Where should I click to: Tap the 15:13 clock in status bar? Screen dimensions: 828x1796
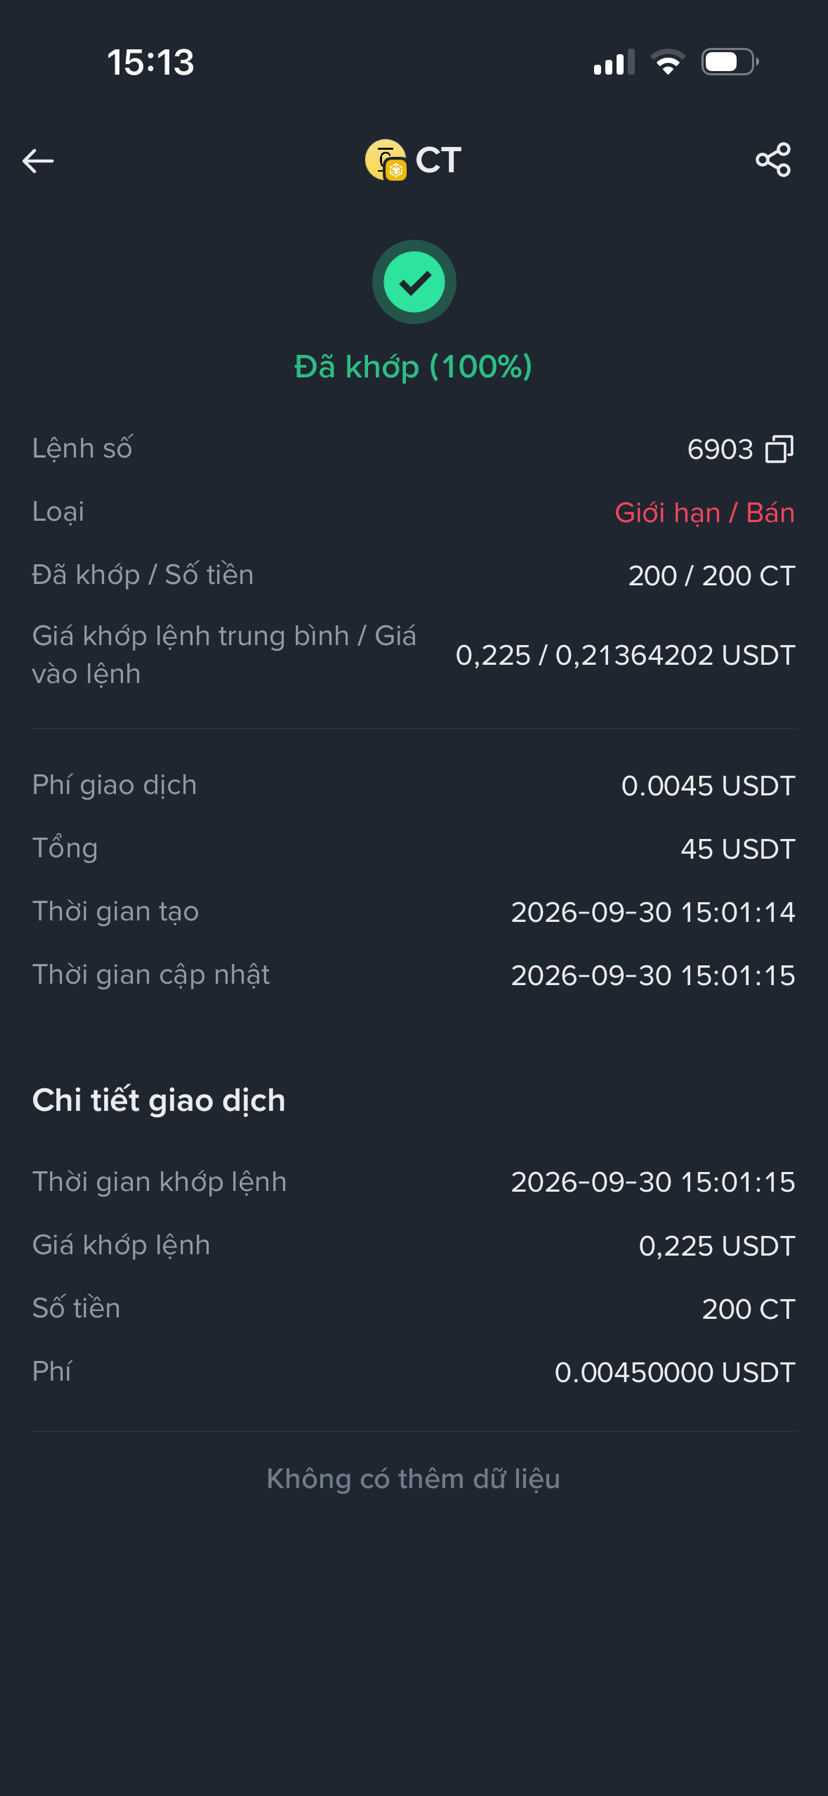[151, 62]
